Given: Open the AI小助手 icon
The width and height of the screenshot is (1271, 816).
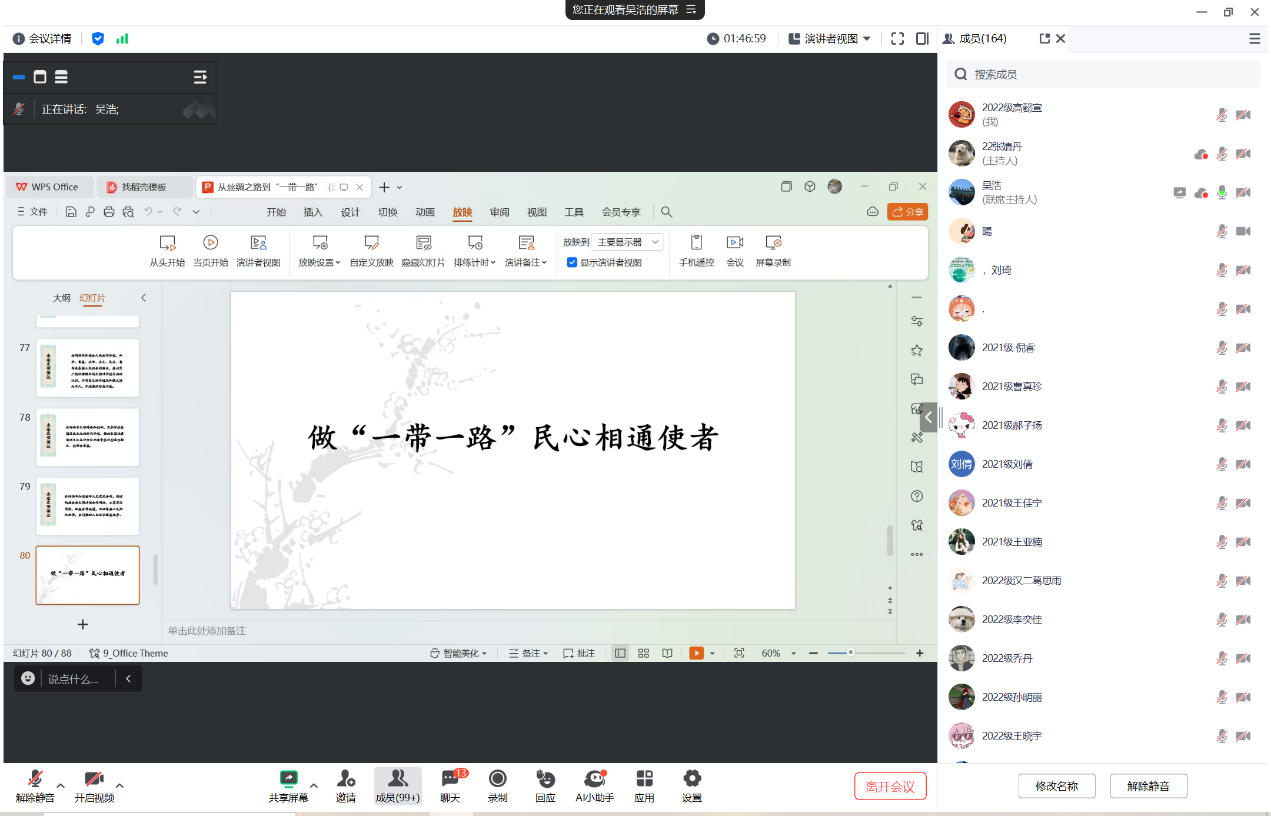Looking at the screenshot, I should [594, 779].
